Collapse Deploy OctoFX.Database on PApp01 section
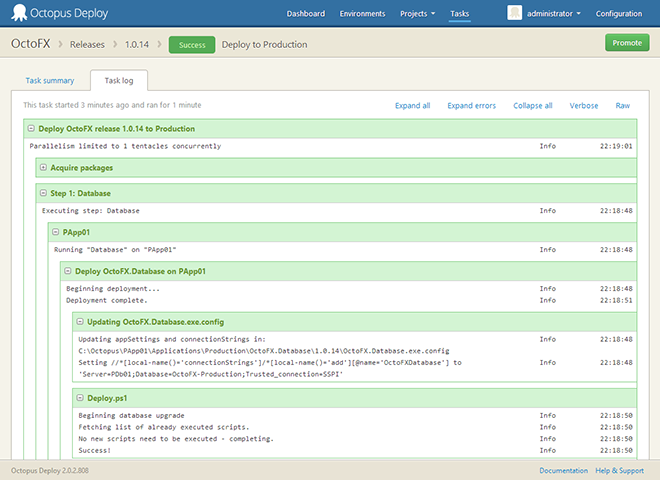660x480 pixels. [x=68, y=271]
